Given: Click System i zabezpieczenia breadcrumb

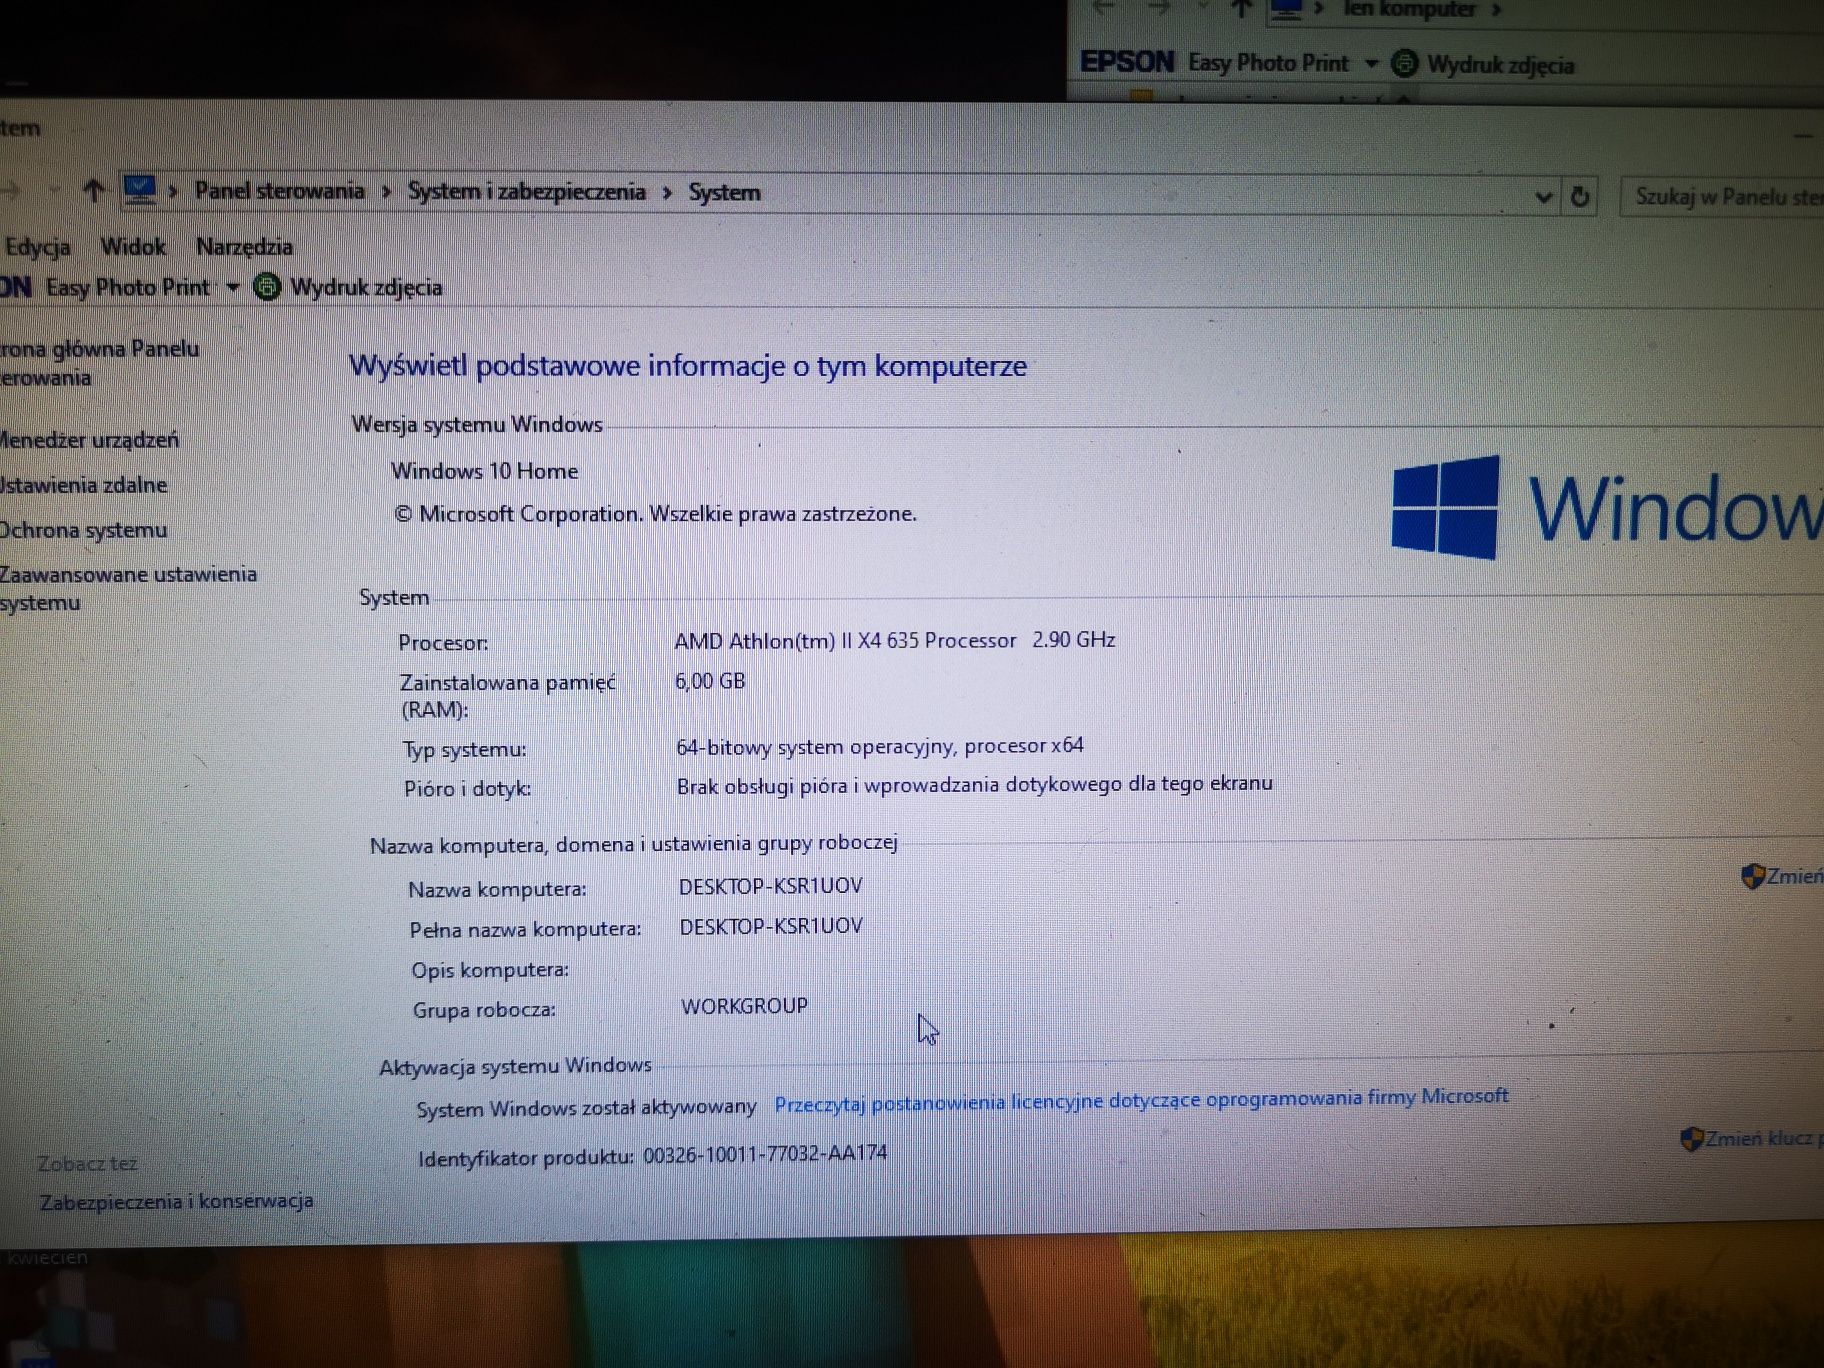Looking at the screenshot, I should point(526,191).
